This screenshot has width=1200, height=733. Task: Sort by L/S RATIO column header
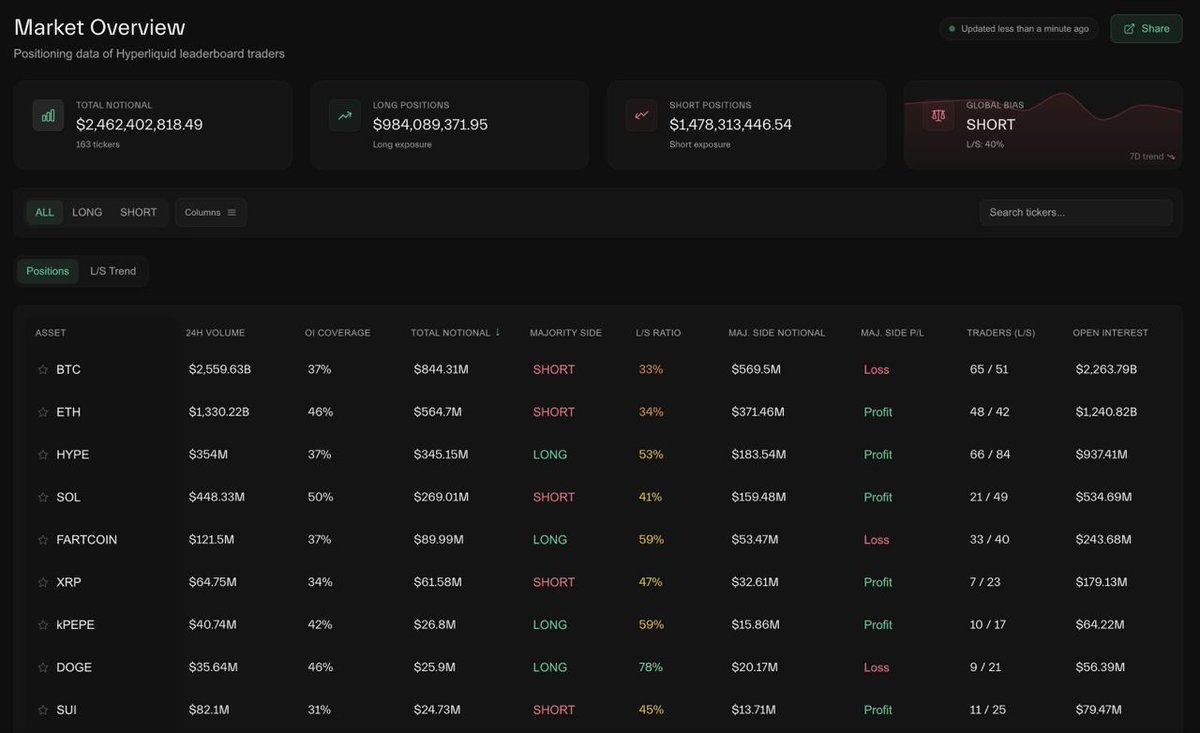658,333
